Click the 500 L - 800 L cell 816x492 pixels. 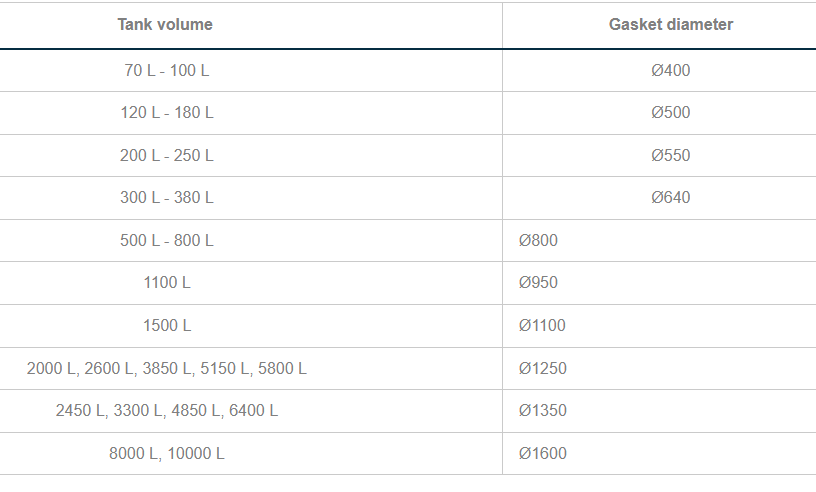166,241
